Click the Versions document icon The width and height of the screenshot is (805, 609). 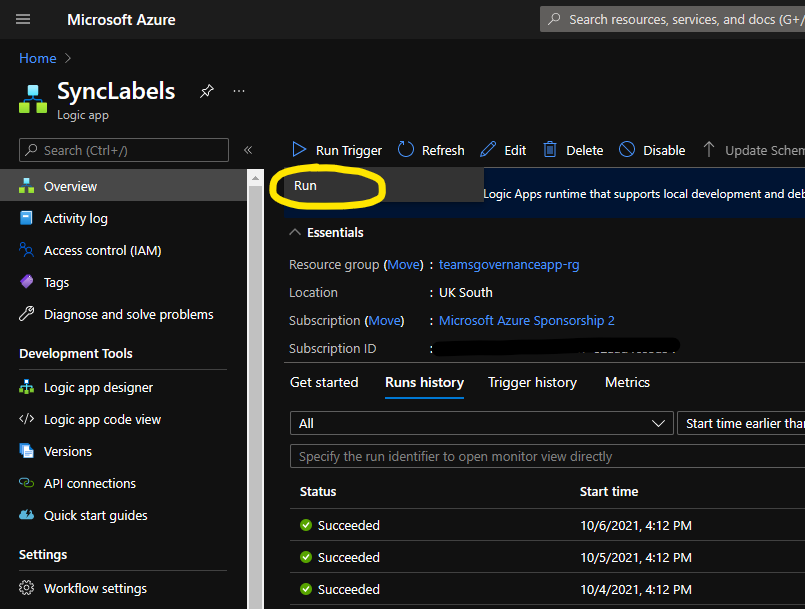pos(26,451)
